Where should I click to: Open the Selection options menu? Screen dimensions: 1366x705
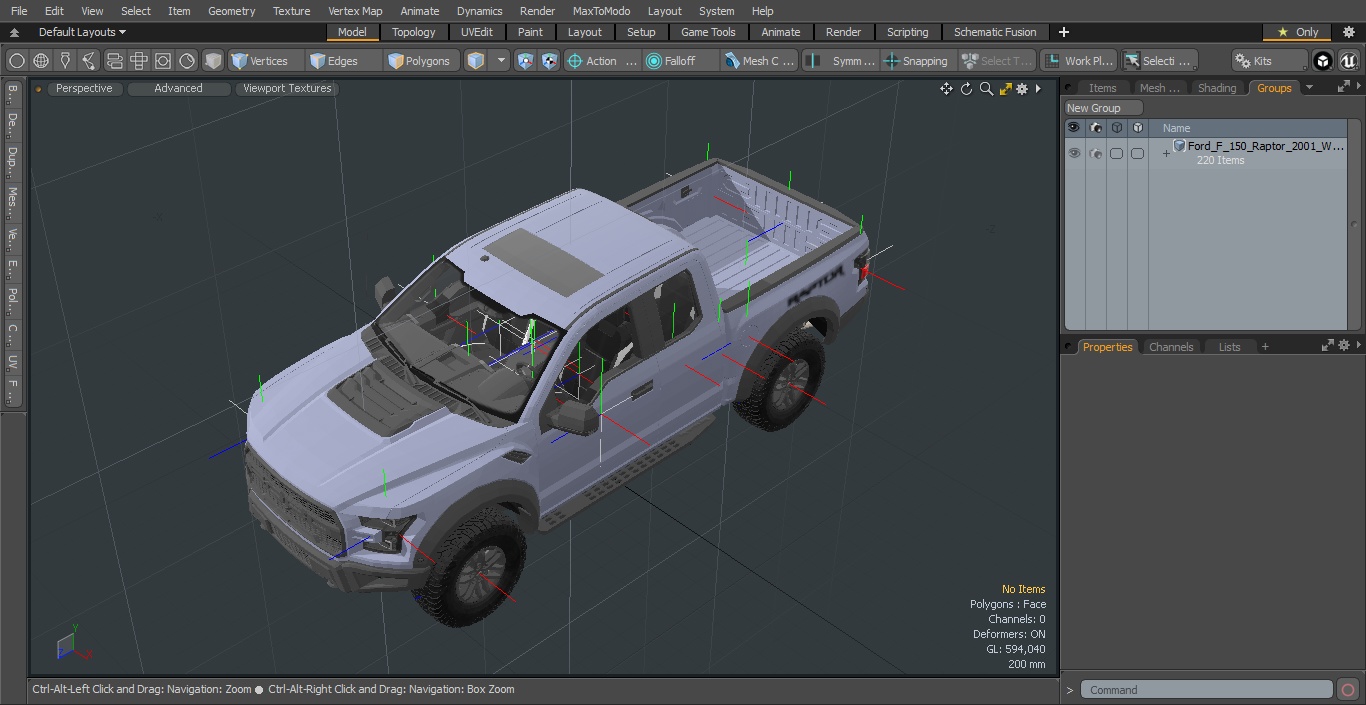coord(1158,61)
